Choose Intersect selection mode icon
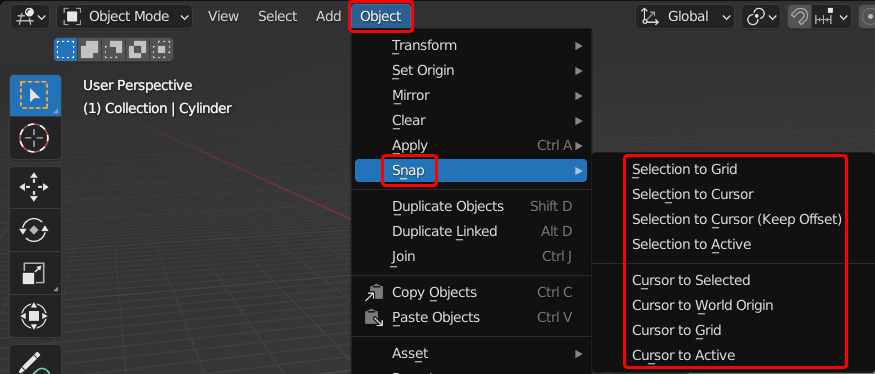The image size is (875, 374). point(161,50)
